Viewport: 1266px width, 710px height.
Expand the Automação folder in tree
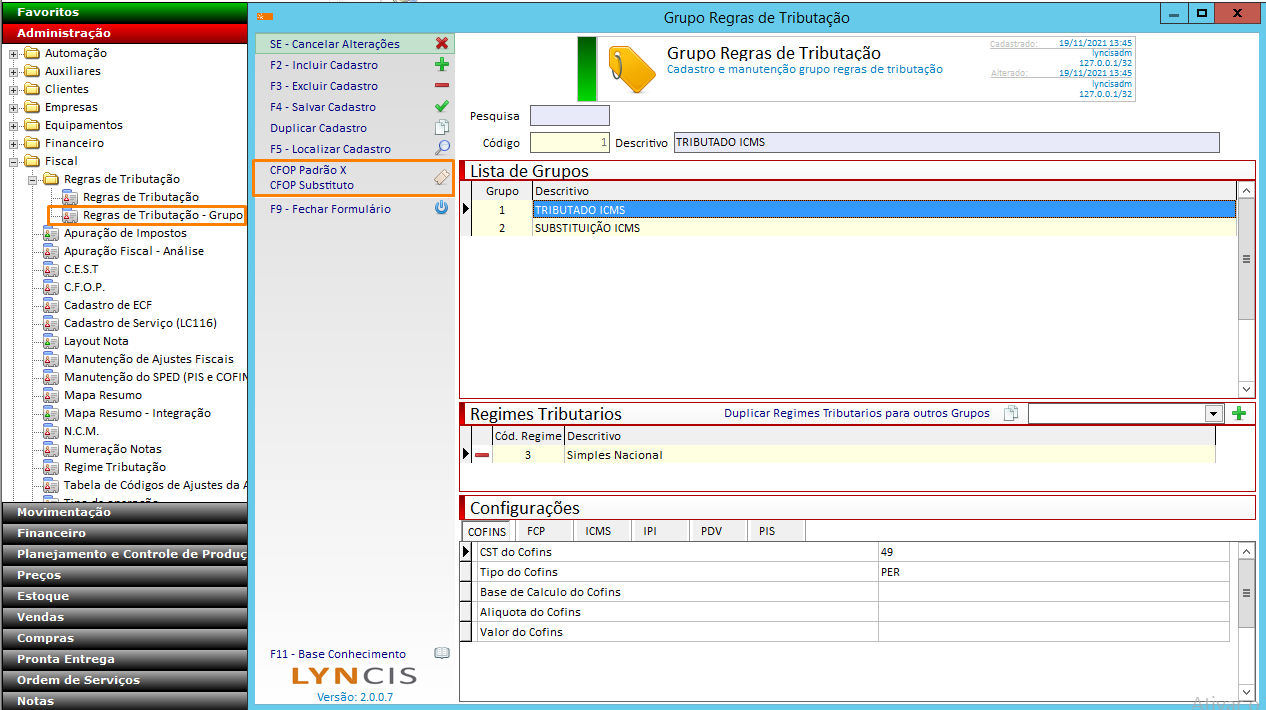[x=14, y=54]
